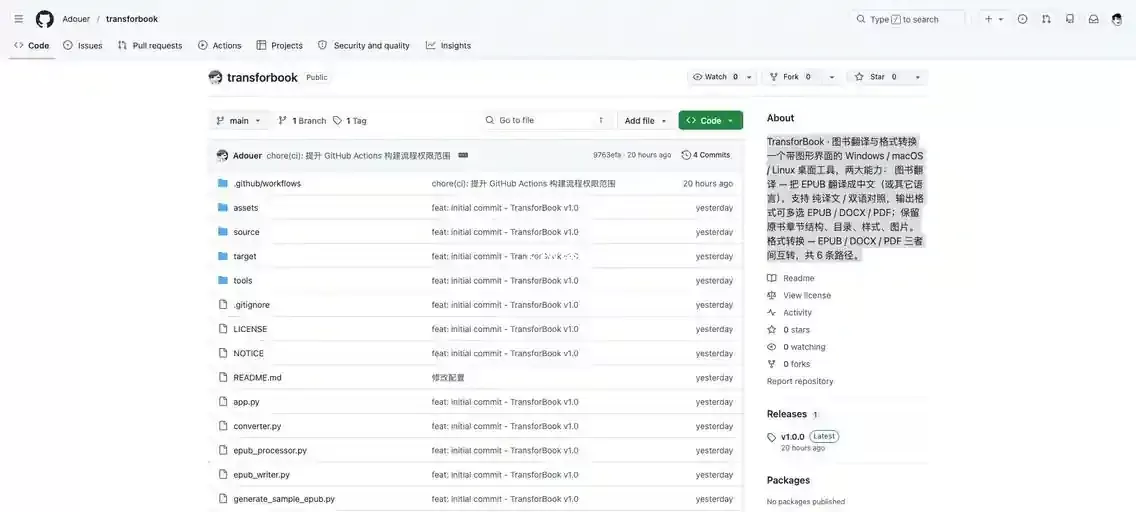Image resolution: width=1136 pixels, height=512 pixels.
Task: Open the LICENSE file
Action: coord(250,330)
